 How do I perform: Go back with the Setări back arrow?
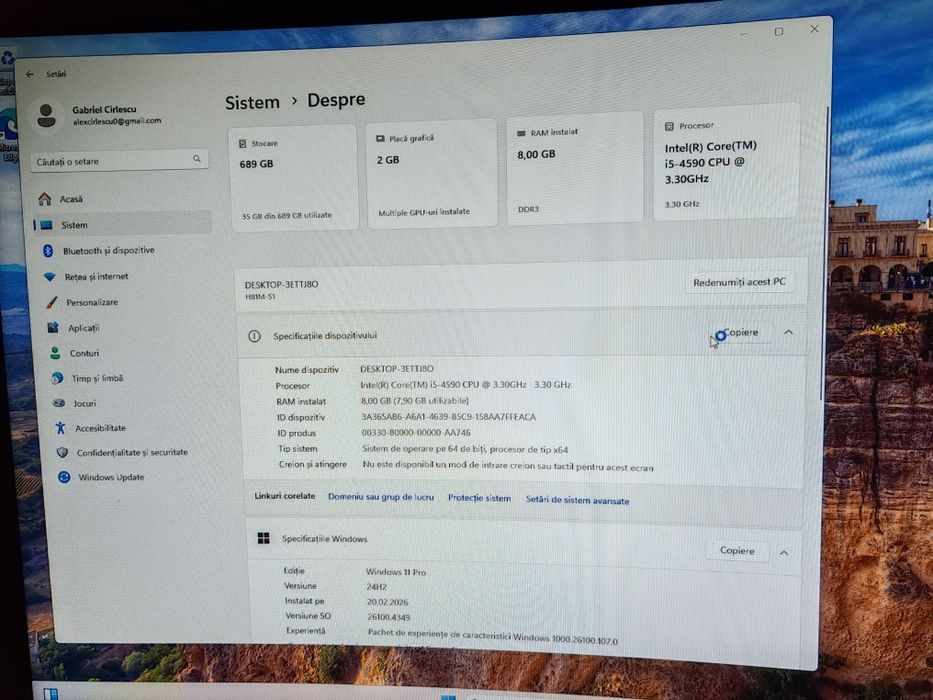[30, 74]
